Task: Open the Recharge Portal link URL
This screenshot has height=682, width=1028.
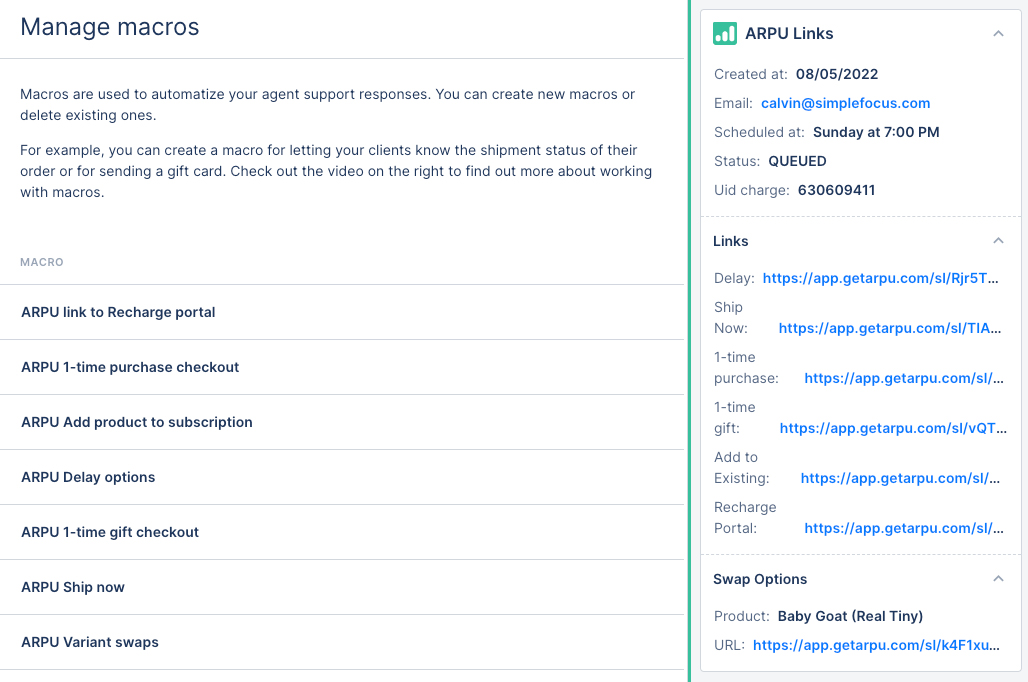Action: tap(903, 528)
